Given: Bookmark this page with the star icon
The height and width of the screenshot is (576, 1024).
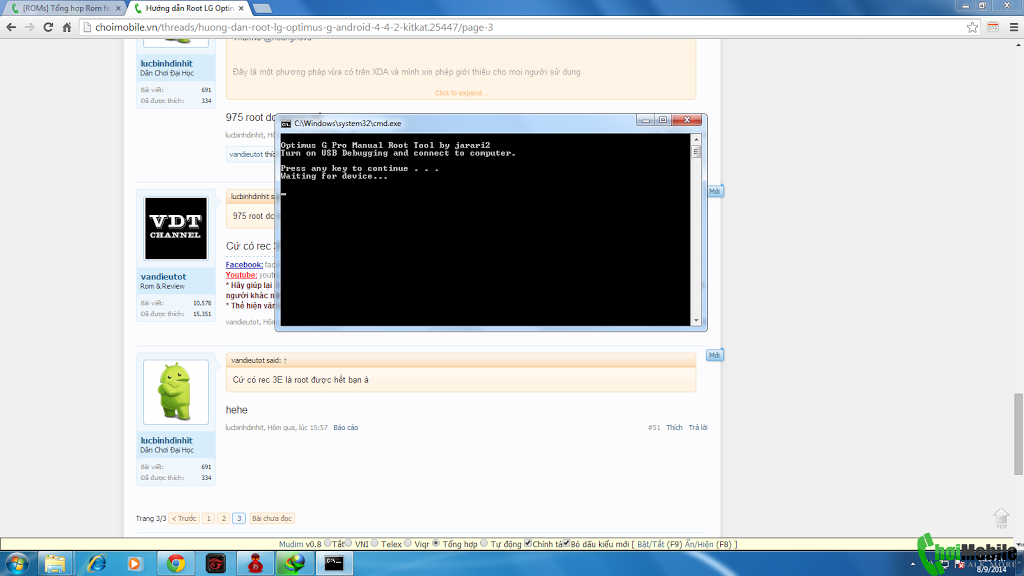Looking at the screenshot, I should pyautogui.click(x=972, y=27).
